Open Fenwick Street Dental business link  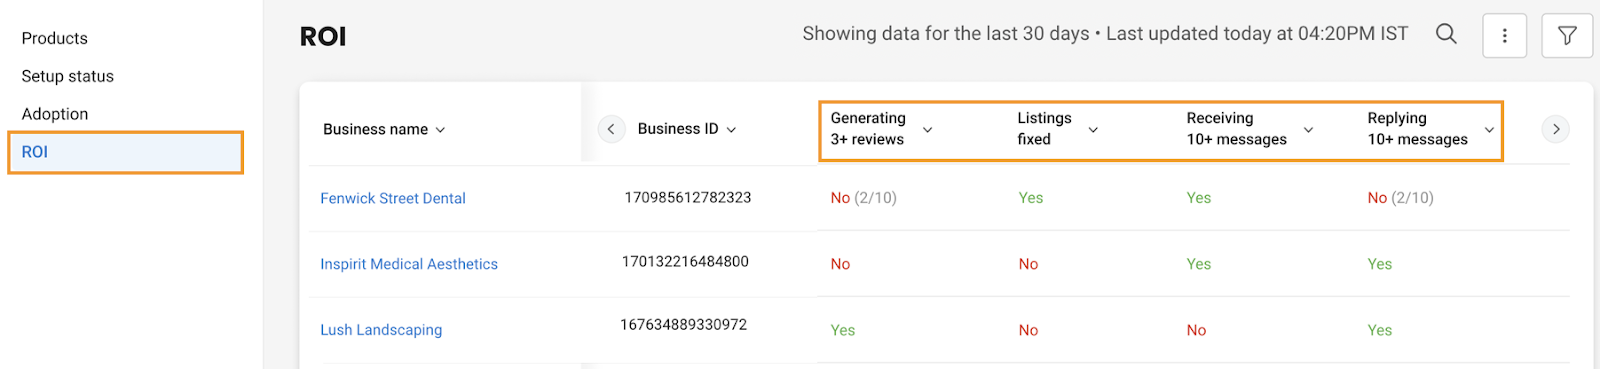pos(393,198)
